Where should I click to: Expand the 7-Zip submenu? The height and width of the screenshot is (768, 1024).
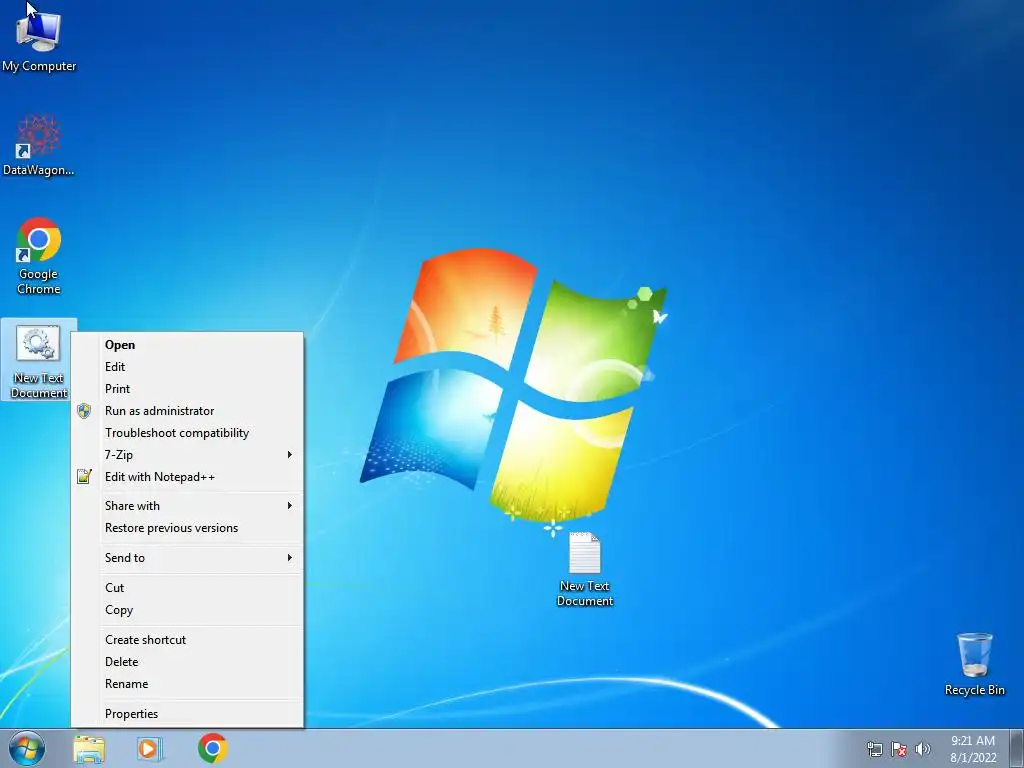tap(187, 455)
